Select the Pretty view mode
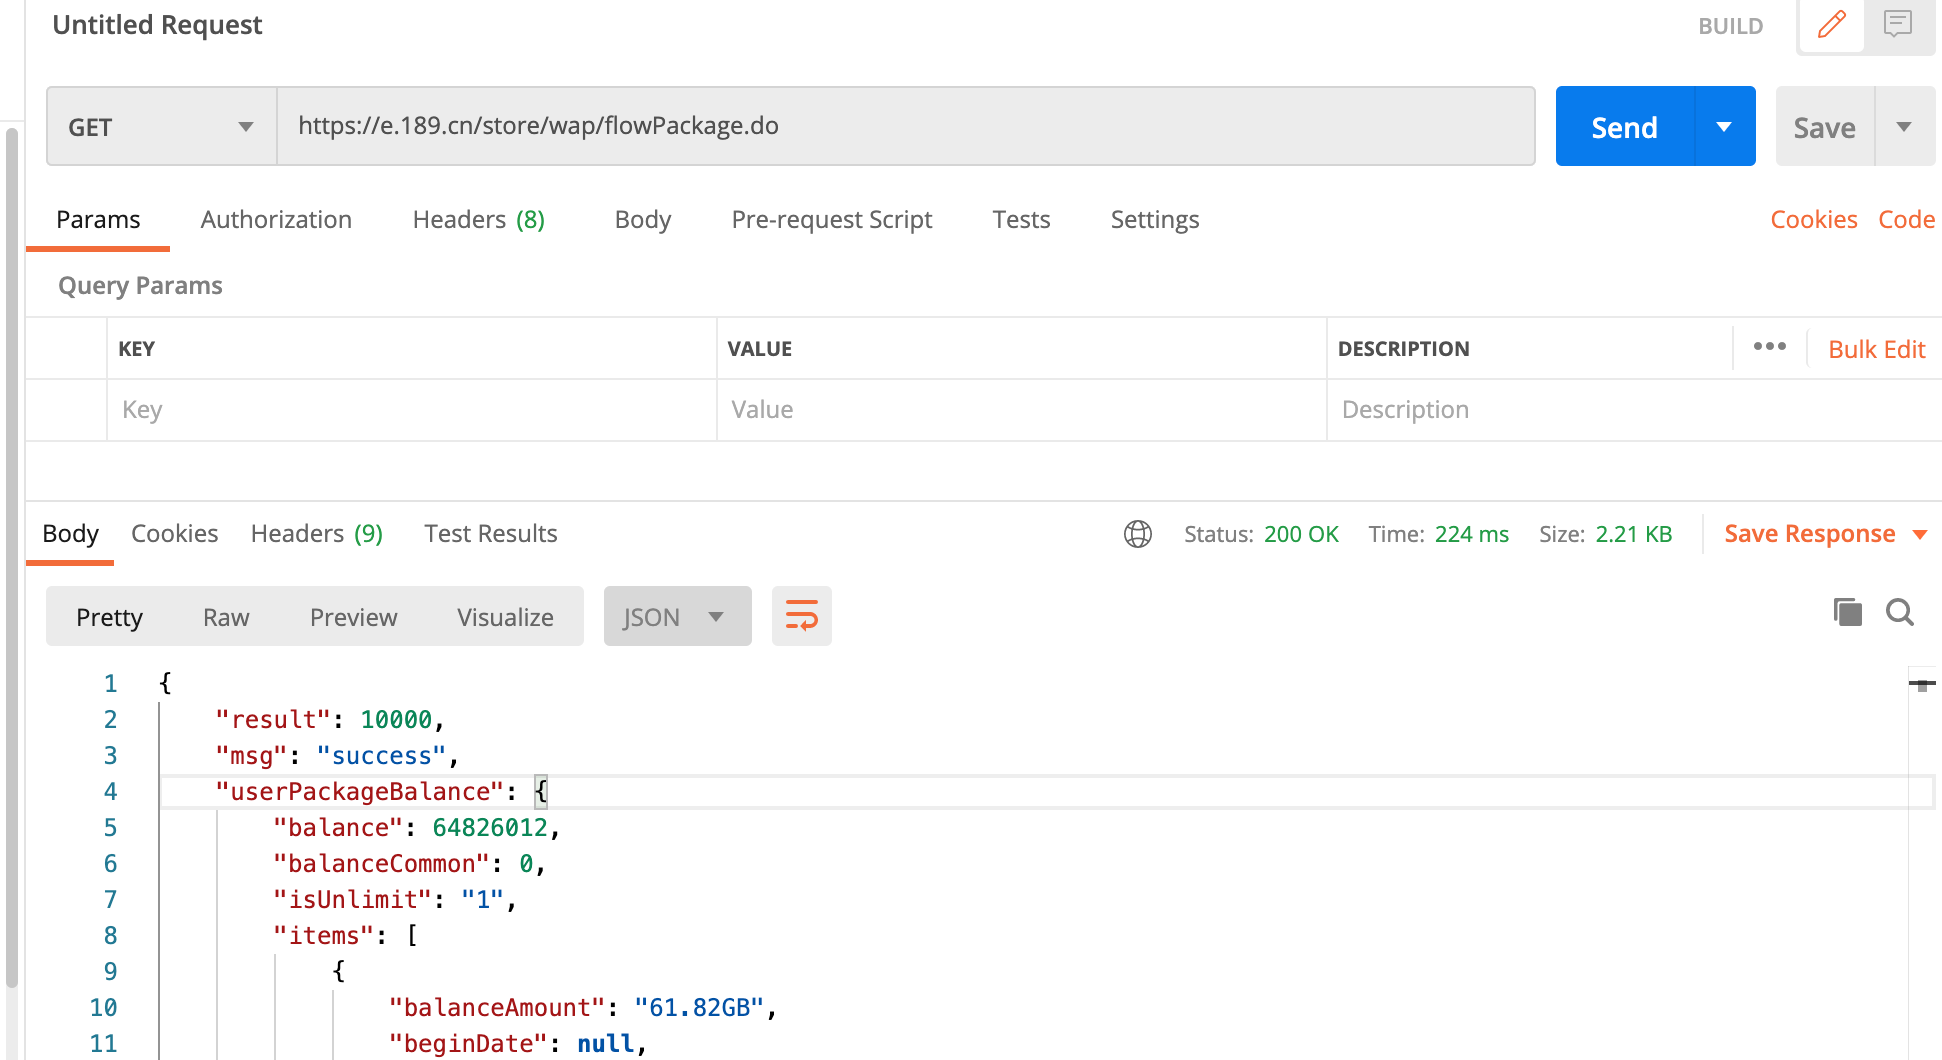1942x1060 pixels. tap(110, 617)
